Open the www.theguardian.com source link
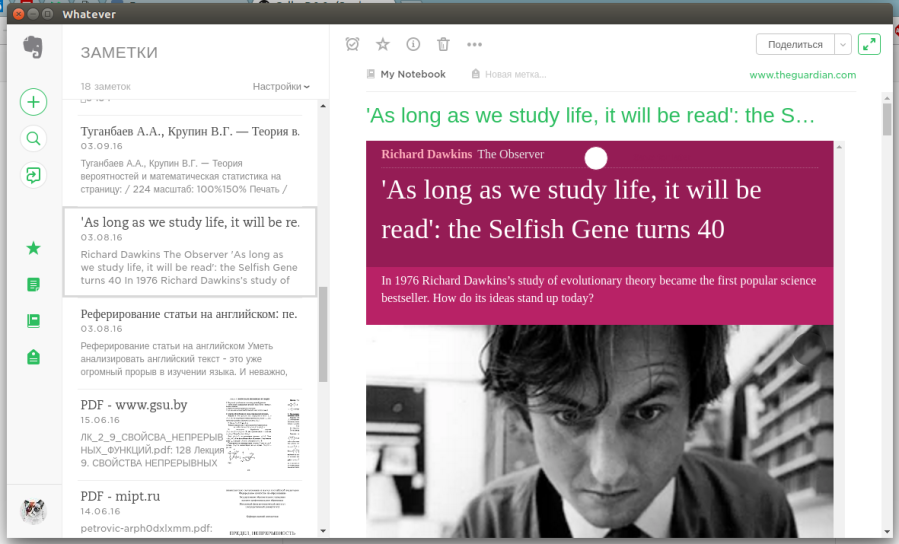Image resolution: width=899 pixels, height=544 pixels. 802,75
